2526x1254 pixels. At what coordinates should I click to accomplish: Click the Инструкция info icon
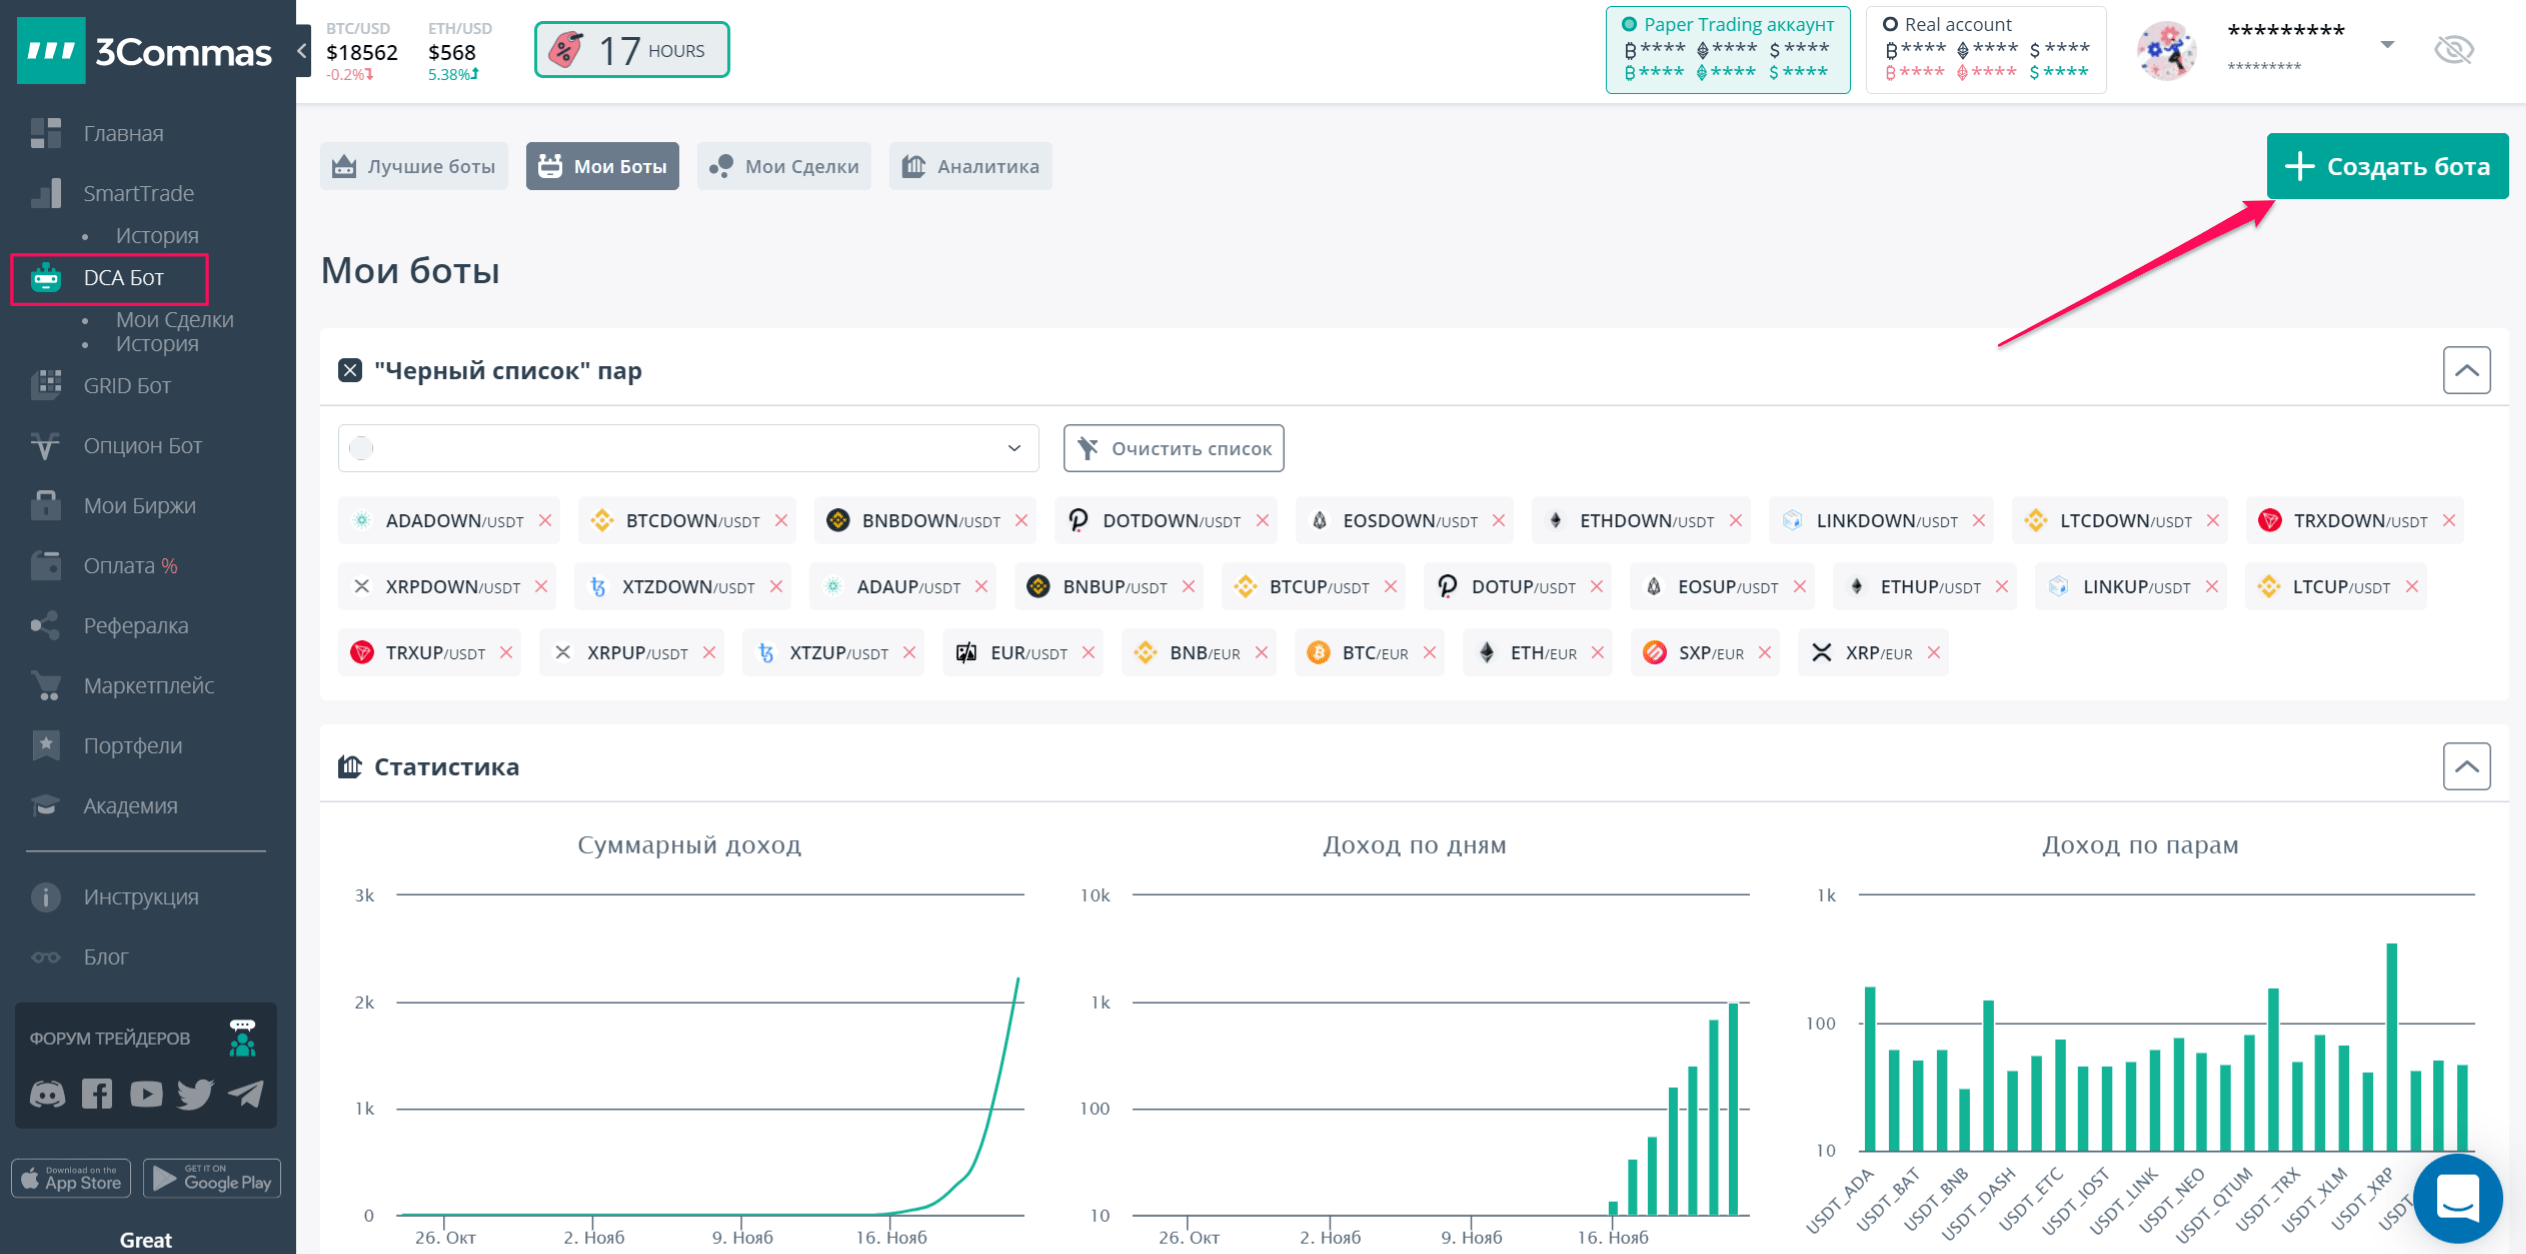(46, 897)
